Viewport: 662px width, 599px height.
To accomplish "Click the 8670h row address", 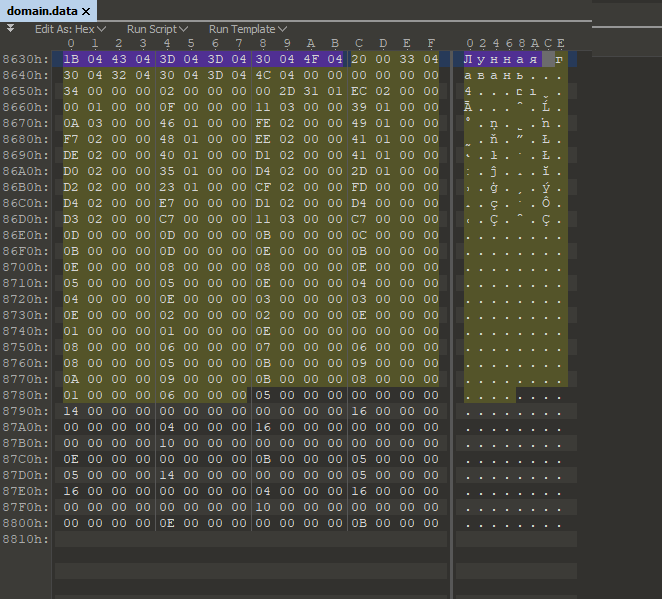I will pyautogui.click(x=26, y=123).
